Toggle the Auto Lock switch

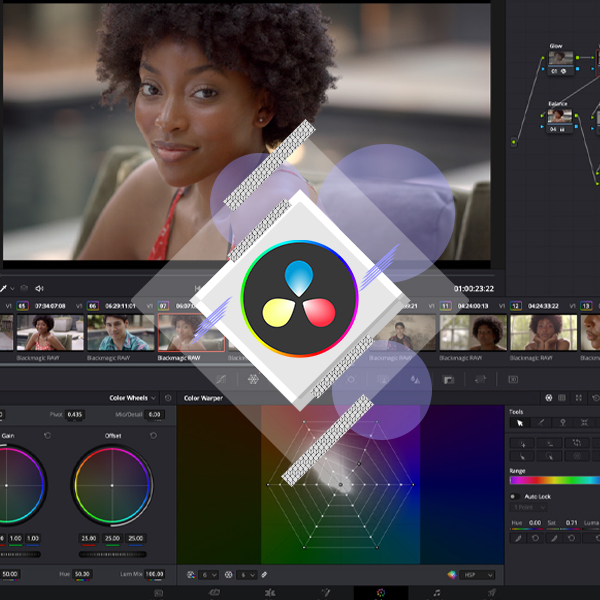514,496
